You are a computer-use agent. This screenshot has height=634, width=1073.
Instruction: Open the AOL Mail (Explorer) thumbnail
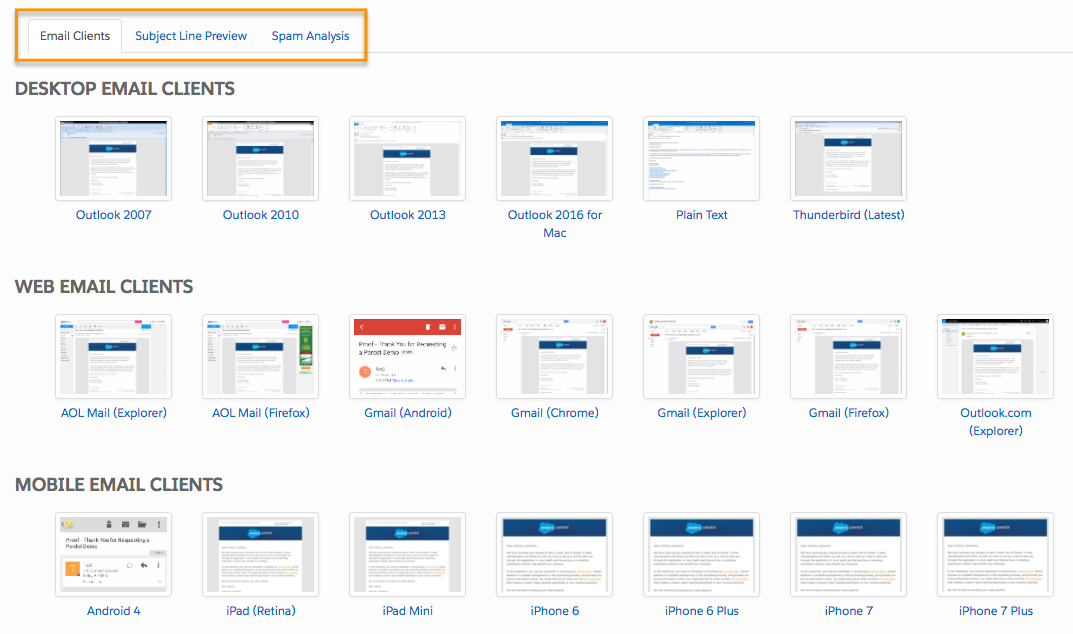114,357
